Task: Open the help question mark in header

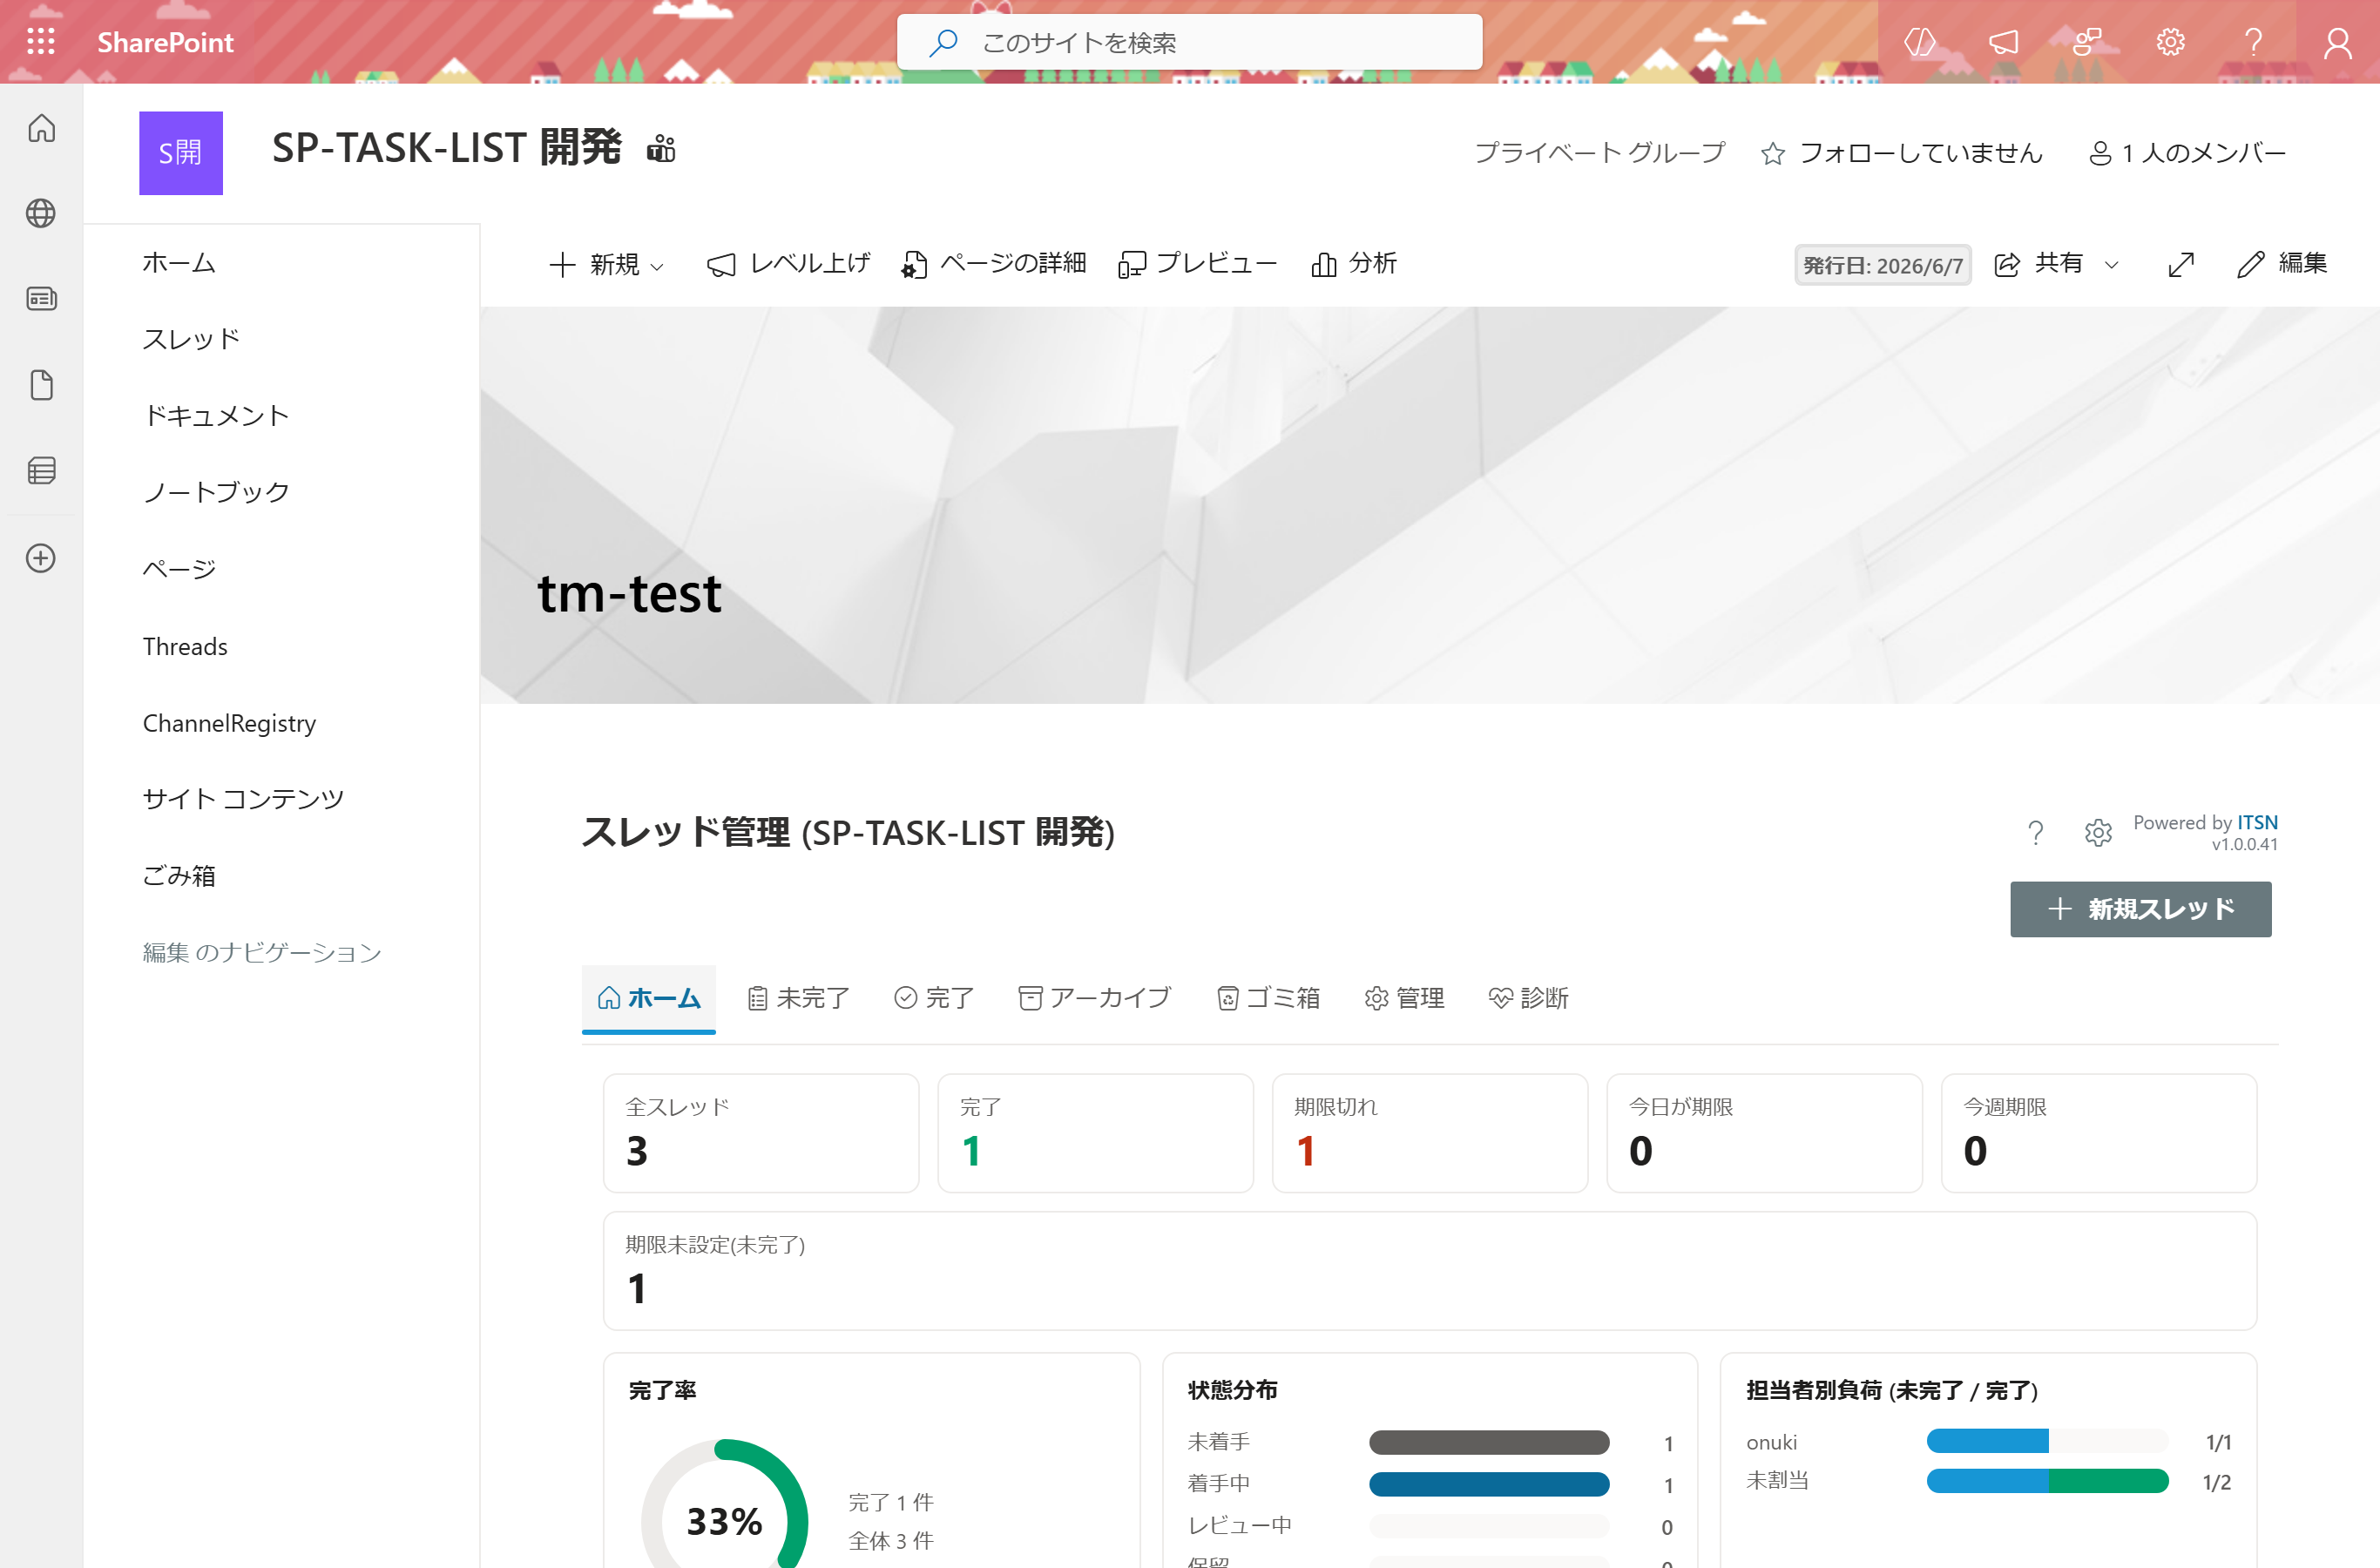Action: coord(2253,42)
